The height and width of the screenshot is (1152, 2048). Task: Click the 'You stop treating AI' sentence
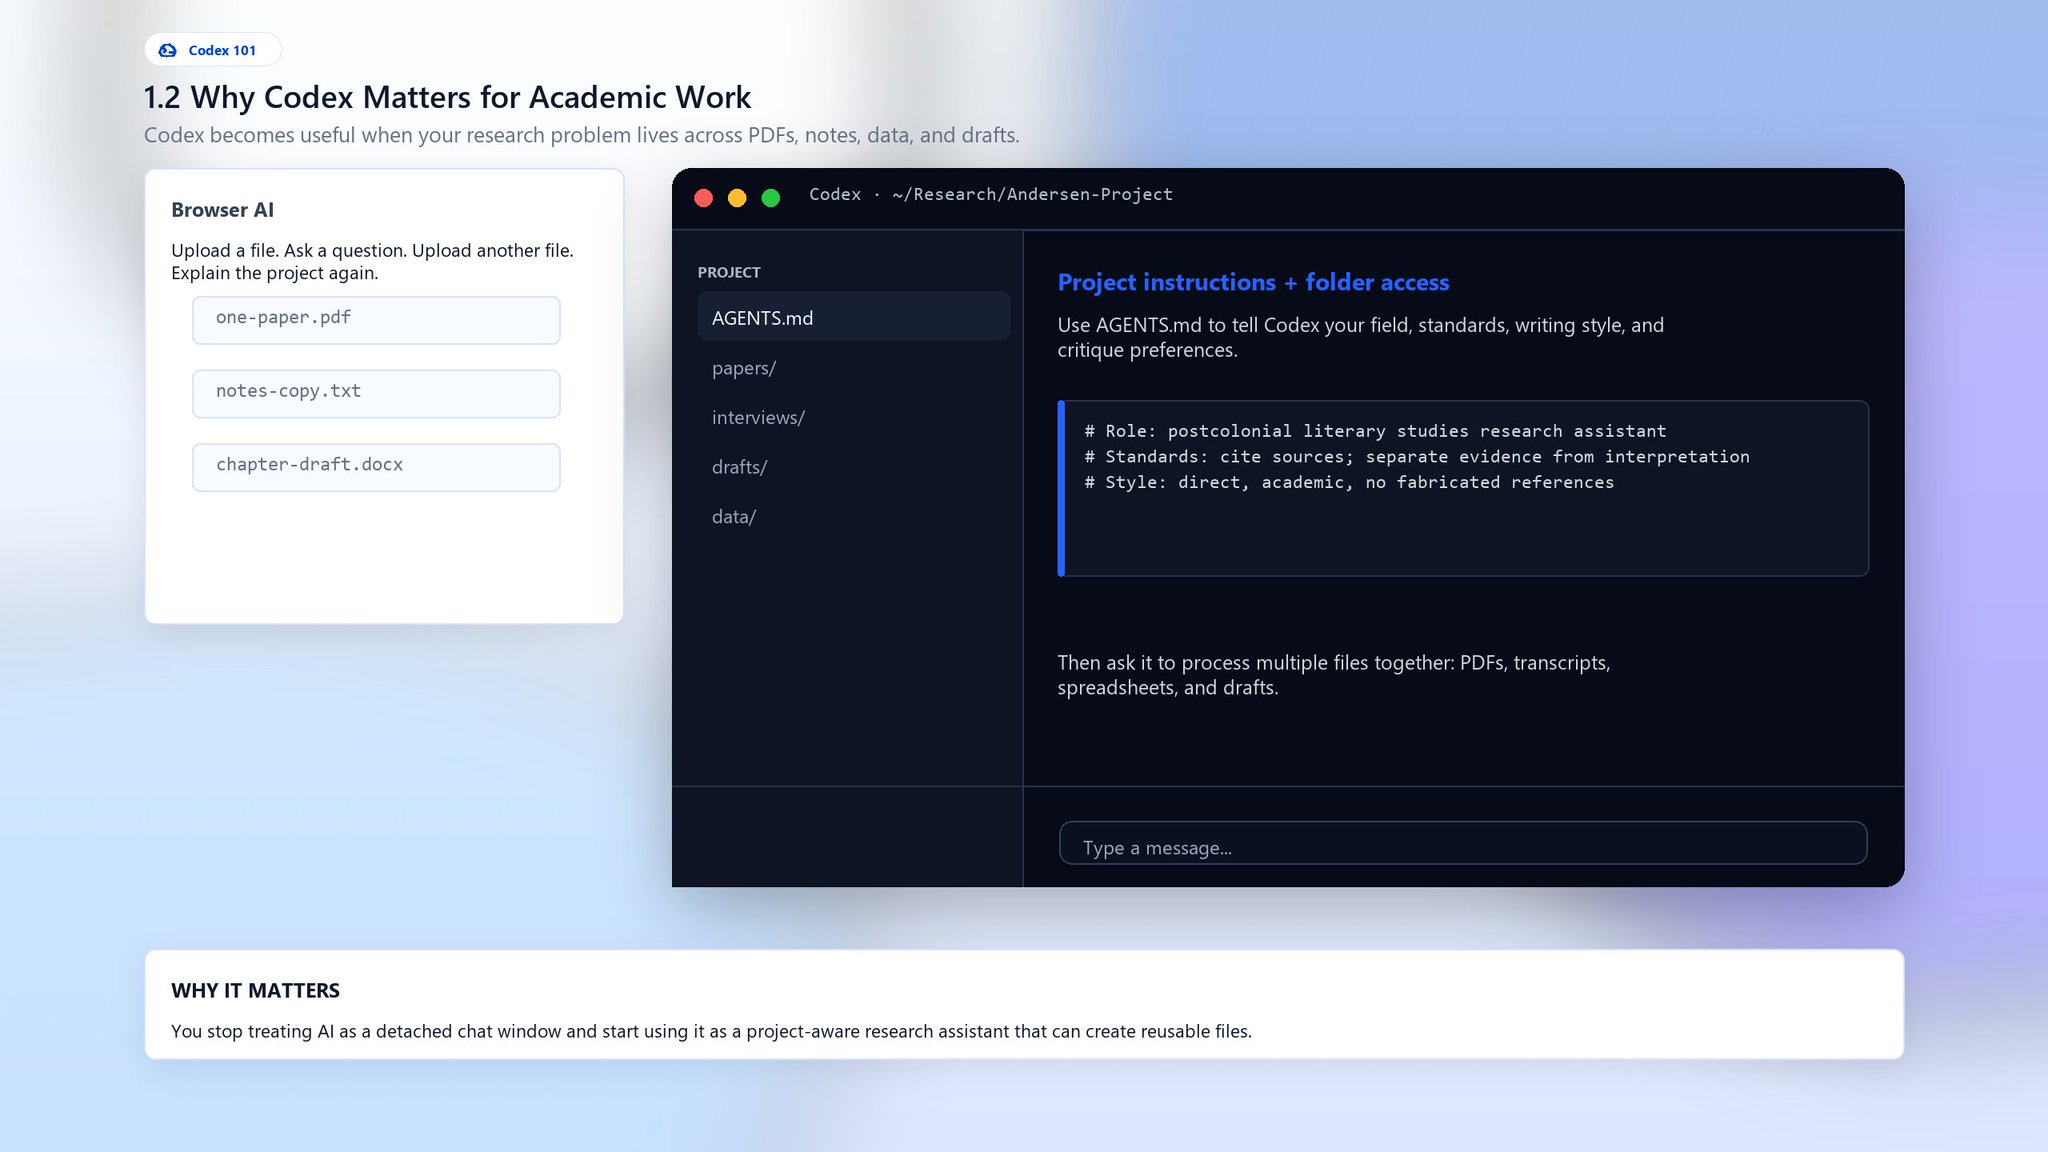[x=711, y=1031]
